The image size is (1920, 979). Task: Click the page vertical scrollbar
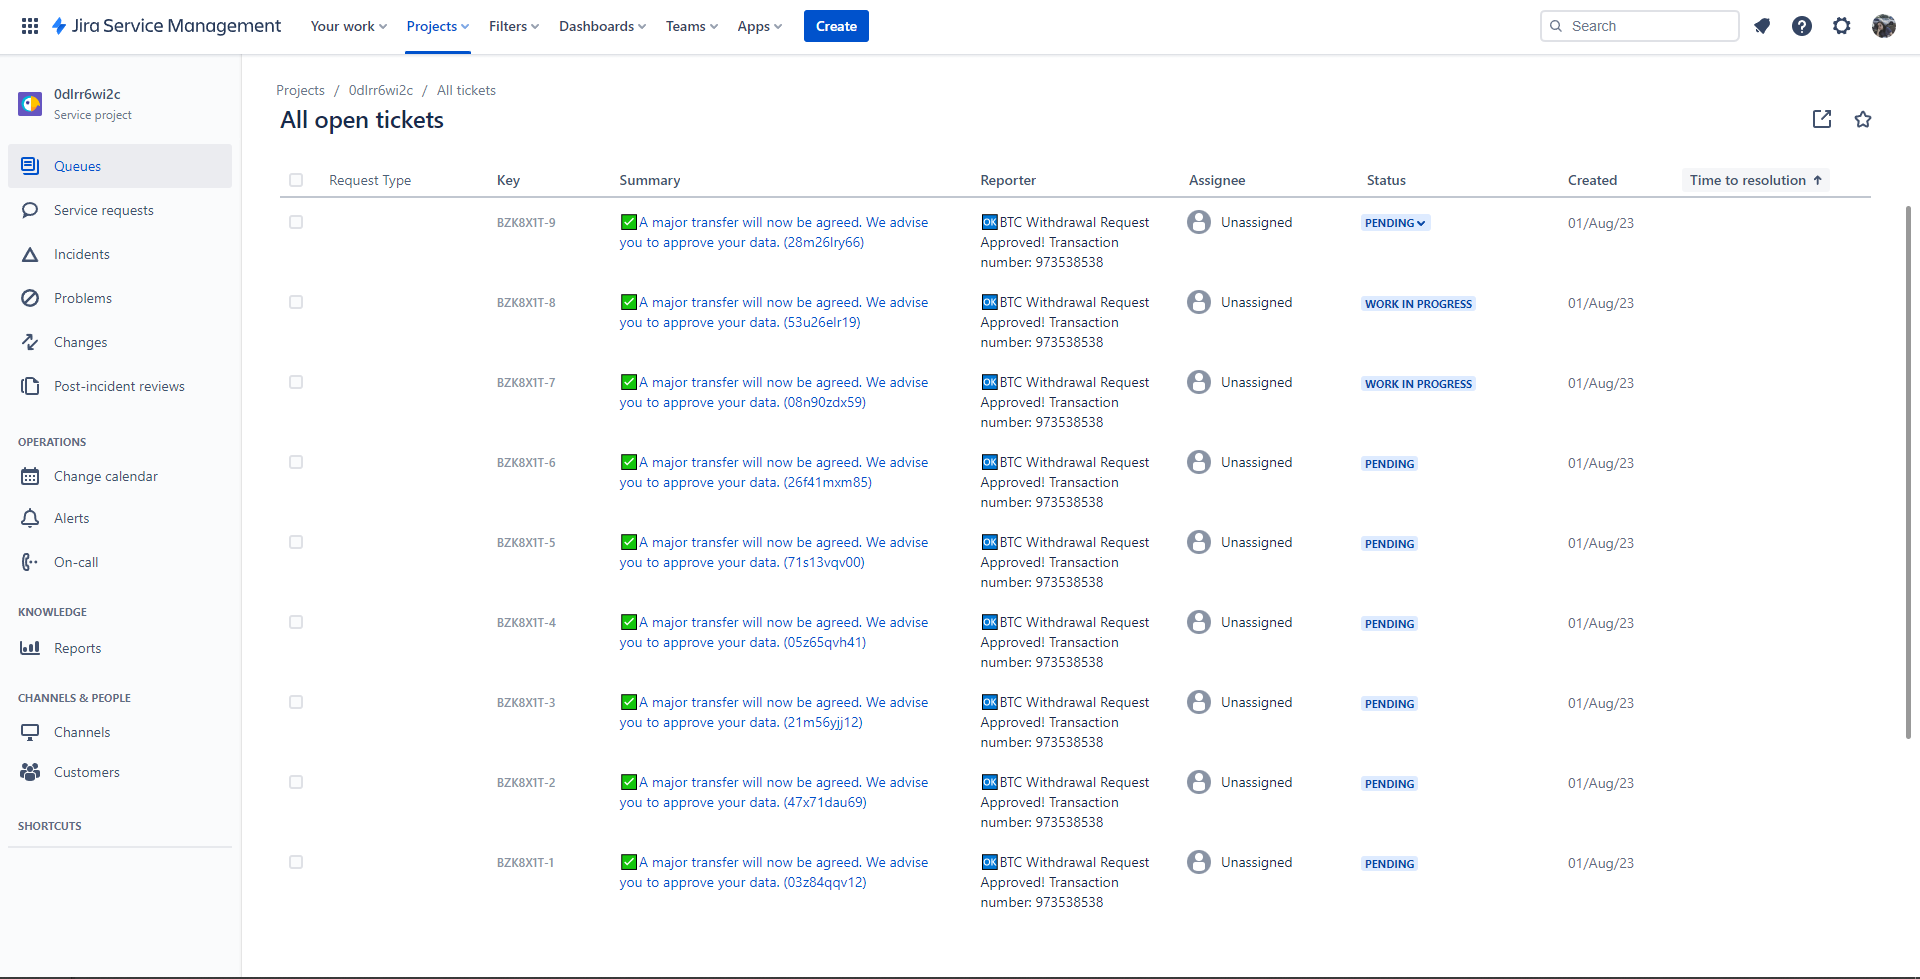point(1908,472)
